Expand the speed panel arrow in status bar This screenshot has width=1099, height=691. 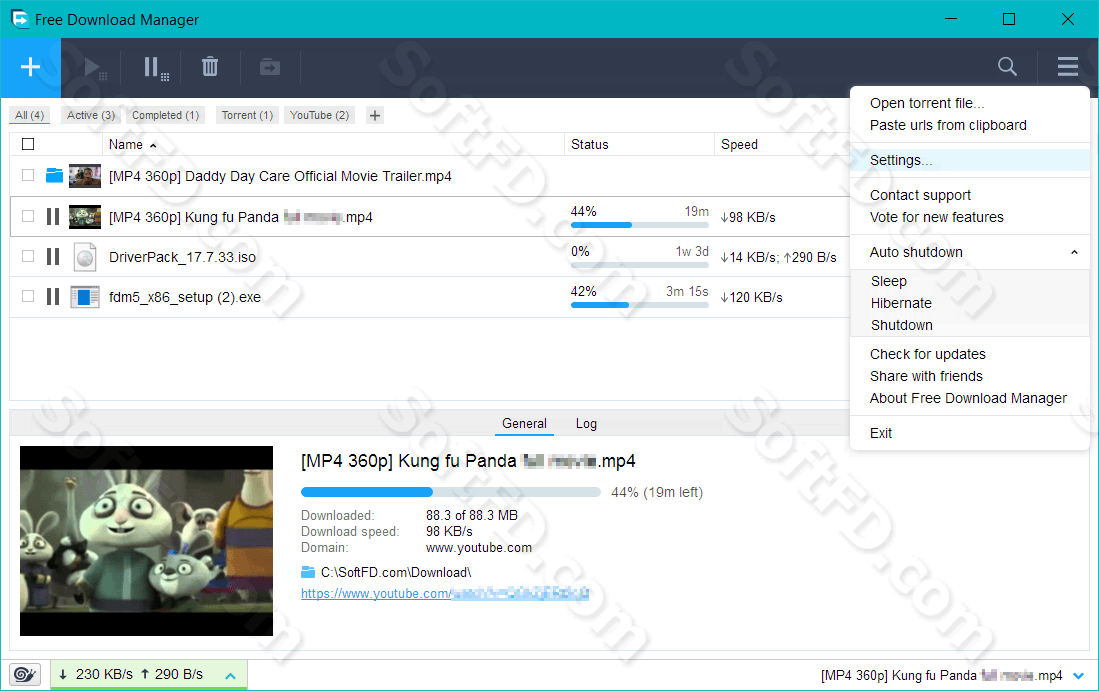[x=231, y=676]
